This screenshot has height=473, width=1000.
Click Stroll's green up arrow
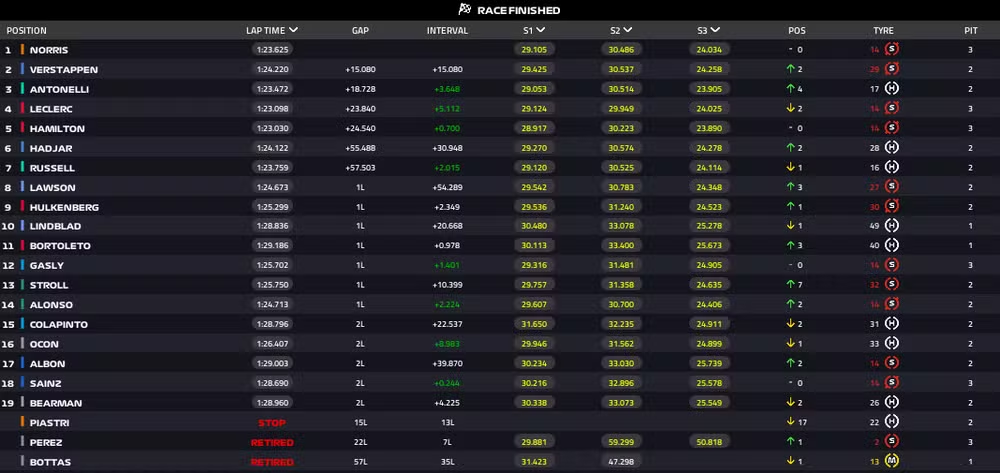click(790, 284)
